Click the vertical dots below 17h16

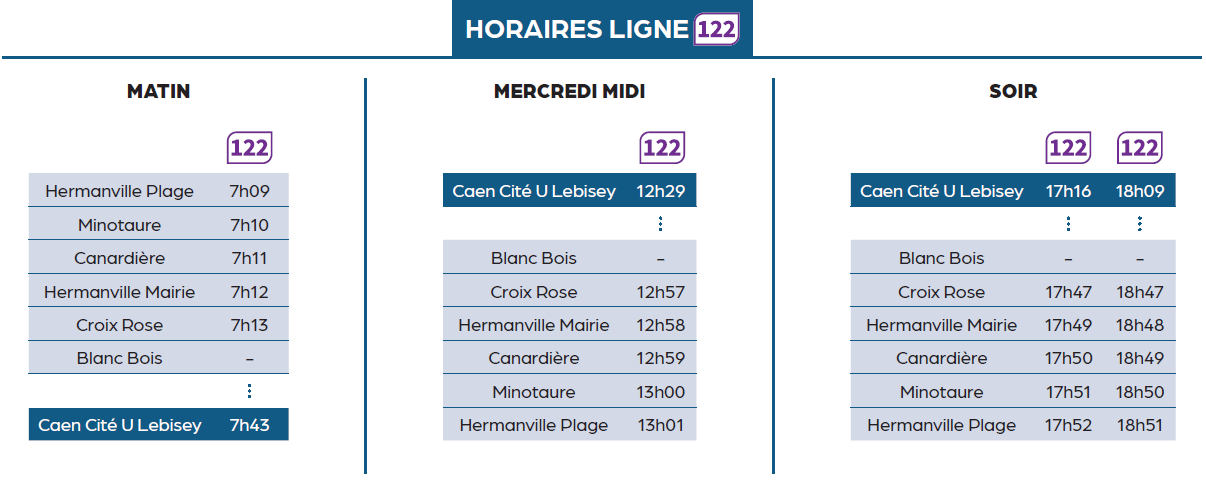click(x=1068, y=224)
